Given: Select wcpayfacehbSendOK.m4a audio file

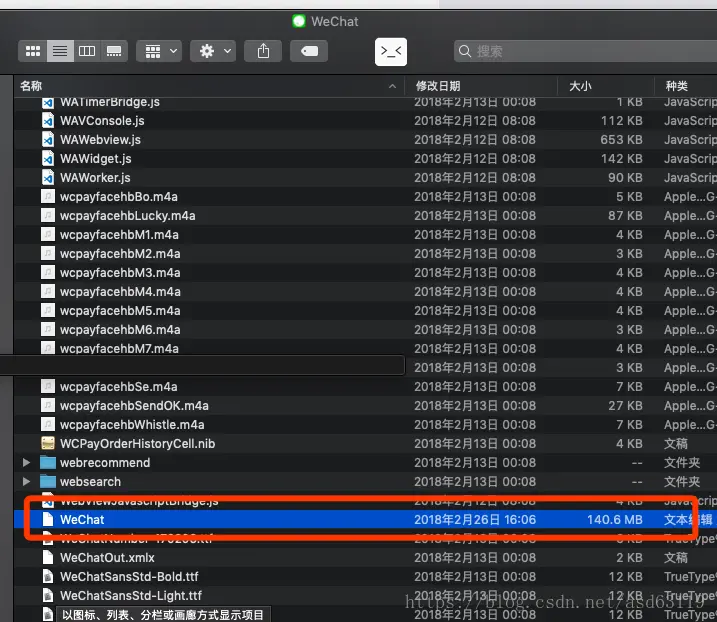Looking at the screenshot, I should pos(134,406).
